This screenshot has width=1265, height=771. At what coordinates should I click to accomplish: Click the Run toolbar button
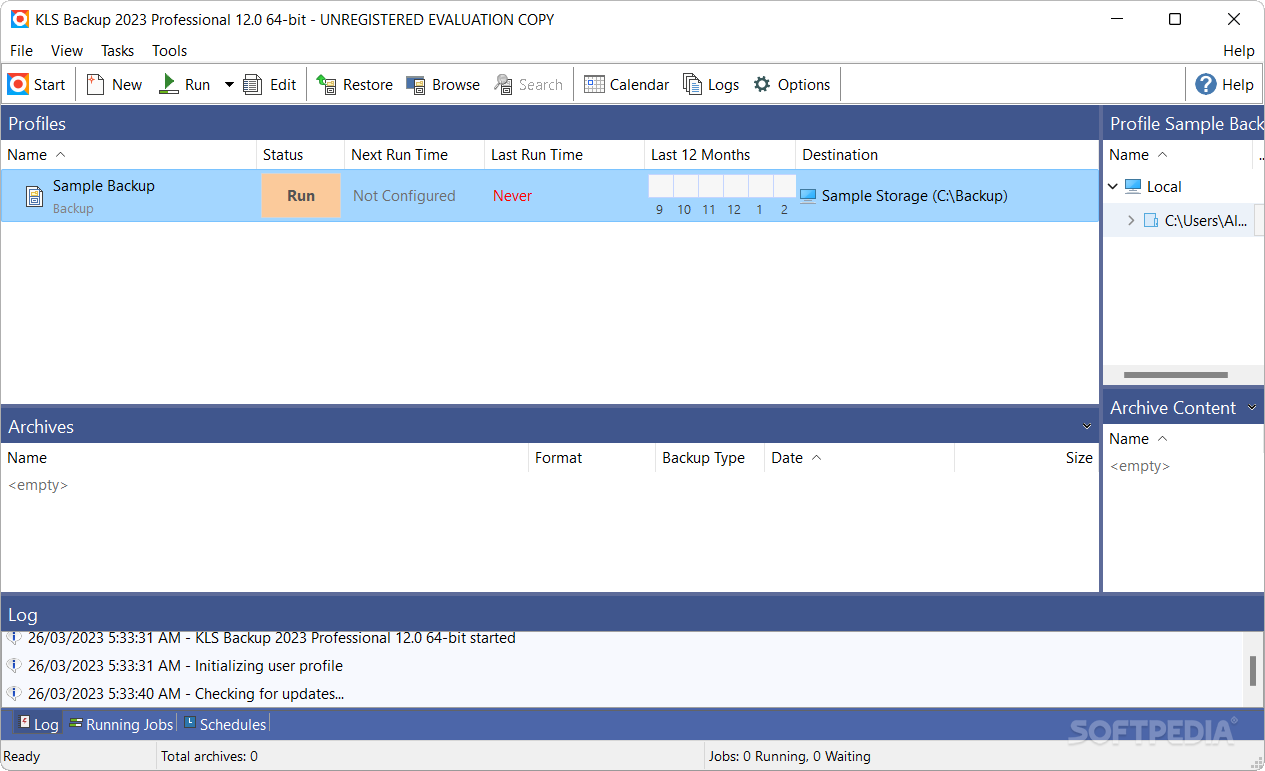185,85
